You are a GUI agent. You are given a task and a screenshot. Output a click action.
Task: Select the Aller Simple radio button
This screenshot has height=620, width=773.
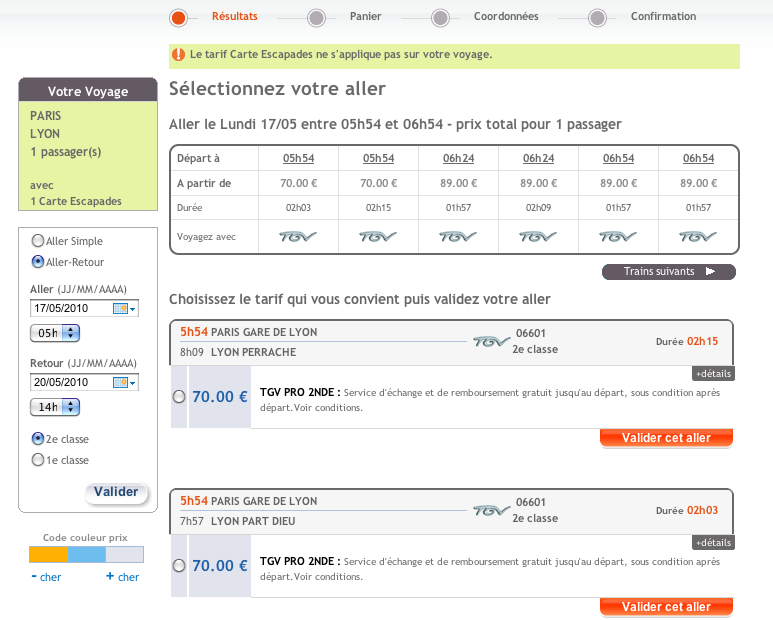click(x=38, y=241)
